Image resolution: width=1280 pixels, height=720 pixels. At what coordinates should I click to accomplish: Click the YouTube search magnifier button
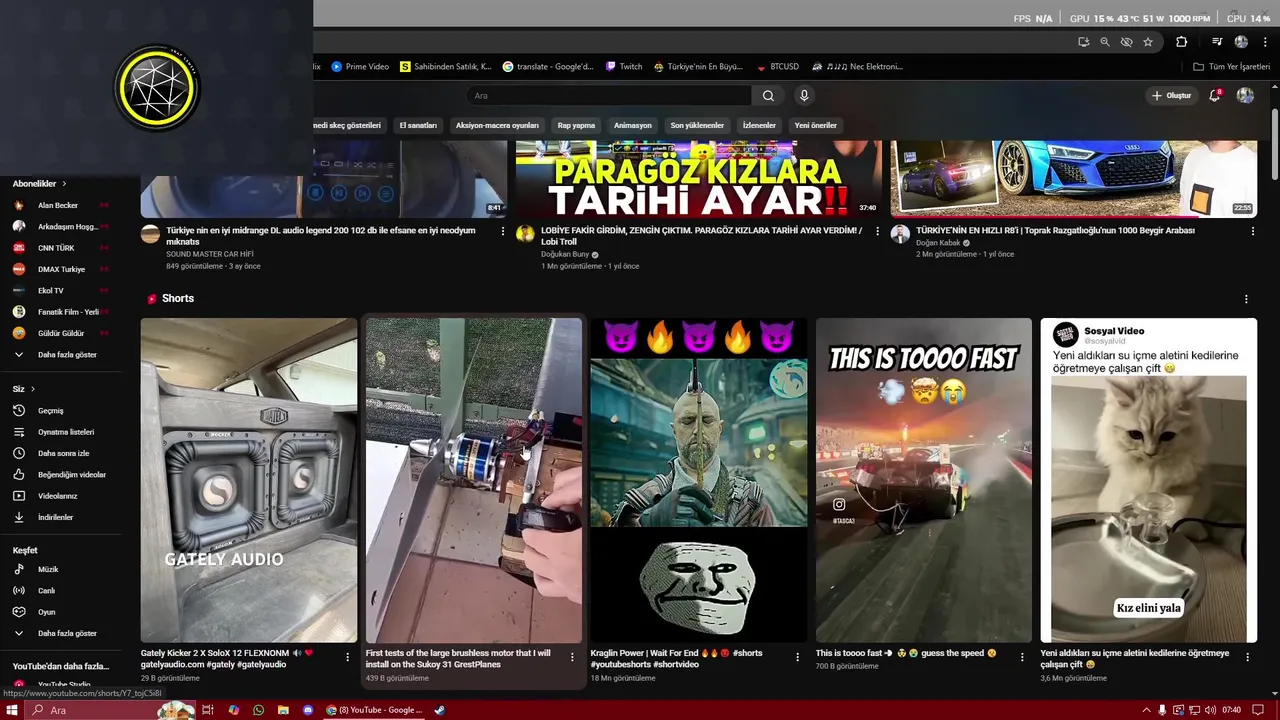[x=768, y=96]
